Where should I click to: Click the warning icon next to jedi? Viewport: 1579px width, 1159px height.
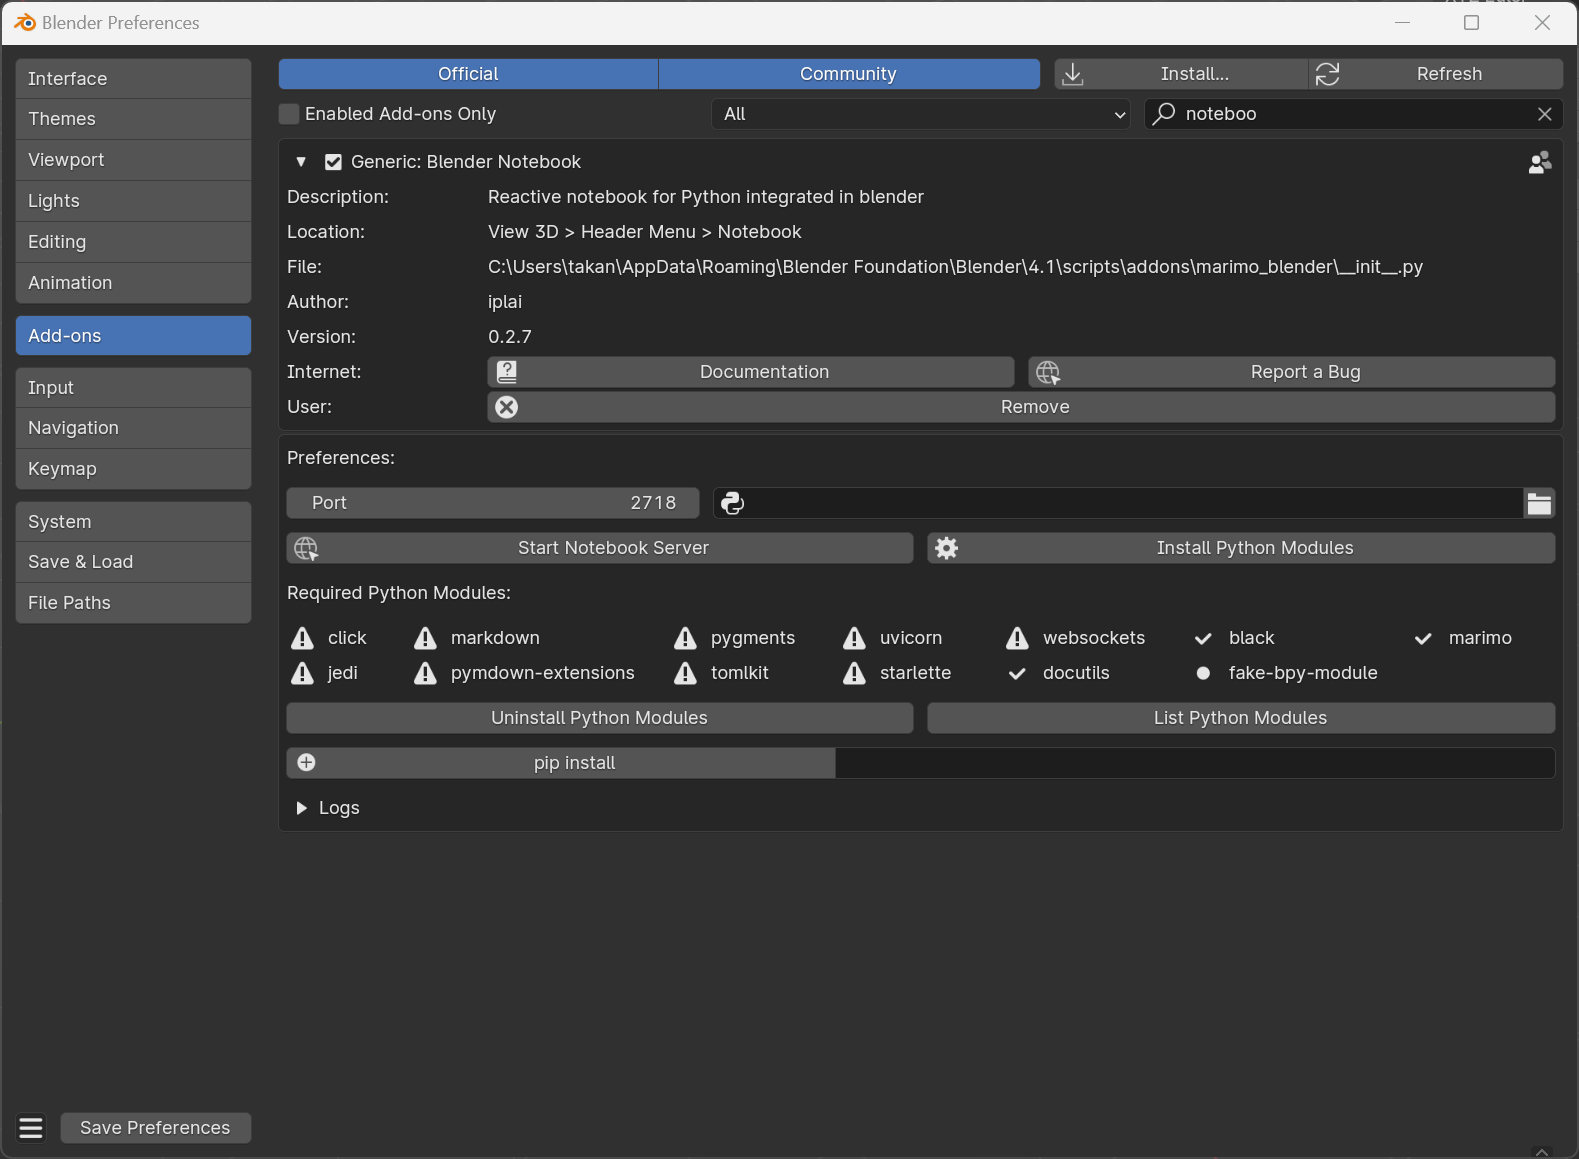[302, 673]
